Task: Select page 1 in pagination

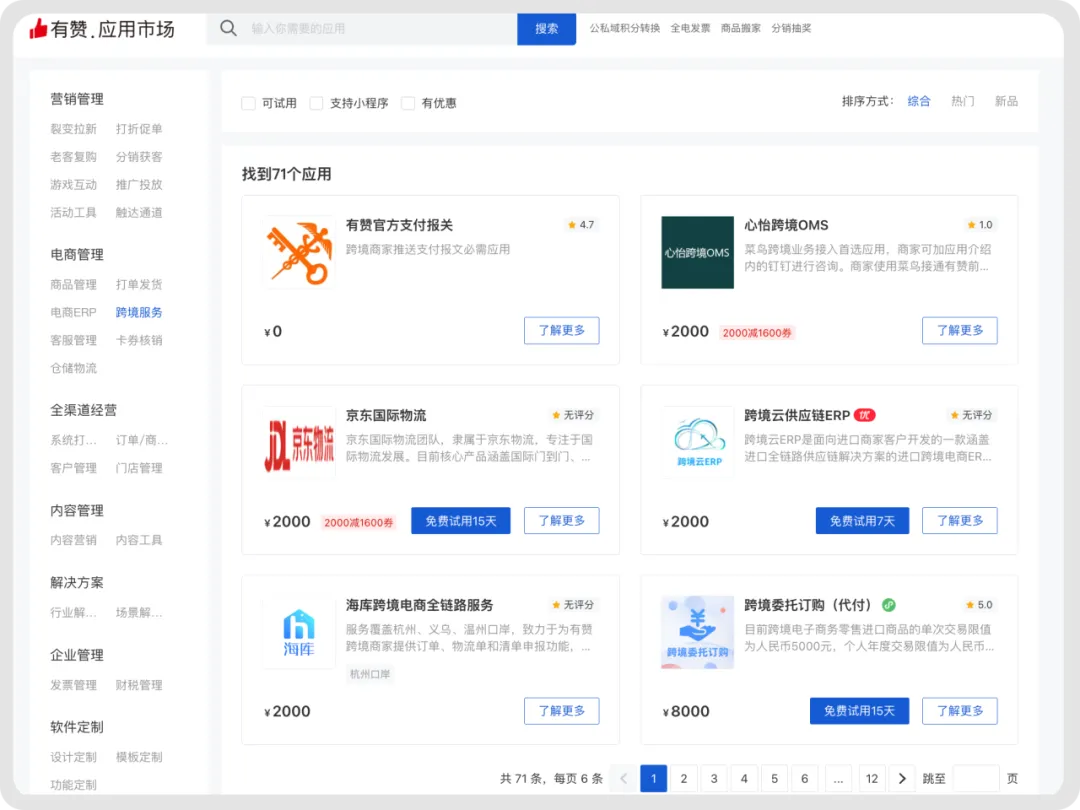Action: point(654,778)
